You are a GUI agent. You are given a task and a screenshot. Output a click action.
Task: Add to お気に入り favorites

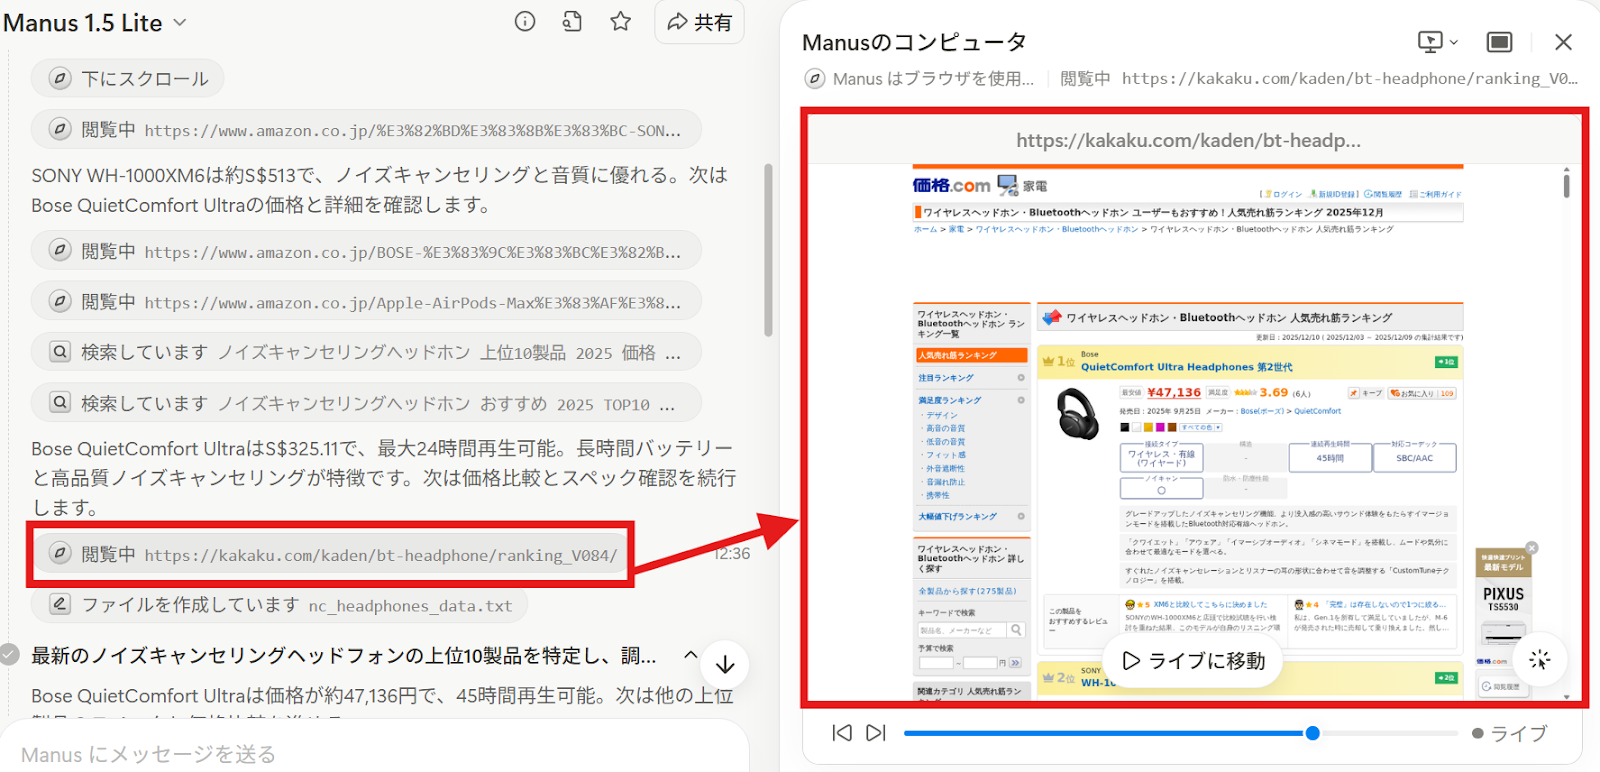coord(1421,393)
